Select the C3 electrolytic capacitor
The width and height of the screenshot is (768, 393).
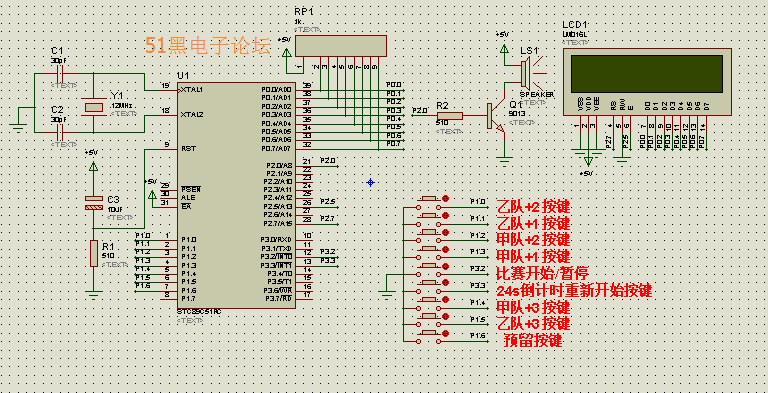[x=93, y=203]
